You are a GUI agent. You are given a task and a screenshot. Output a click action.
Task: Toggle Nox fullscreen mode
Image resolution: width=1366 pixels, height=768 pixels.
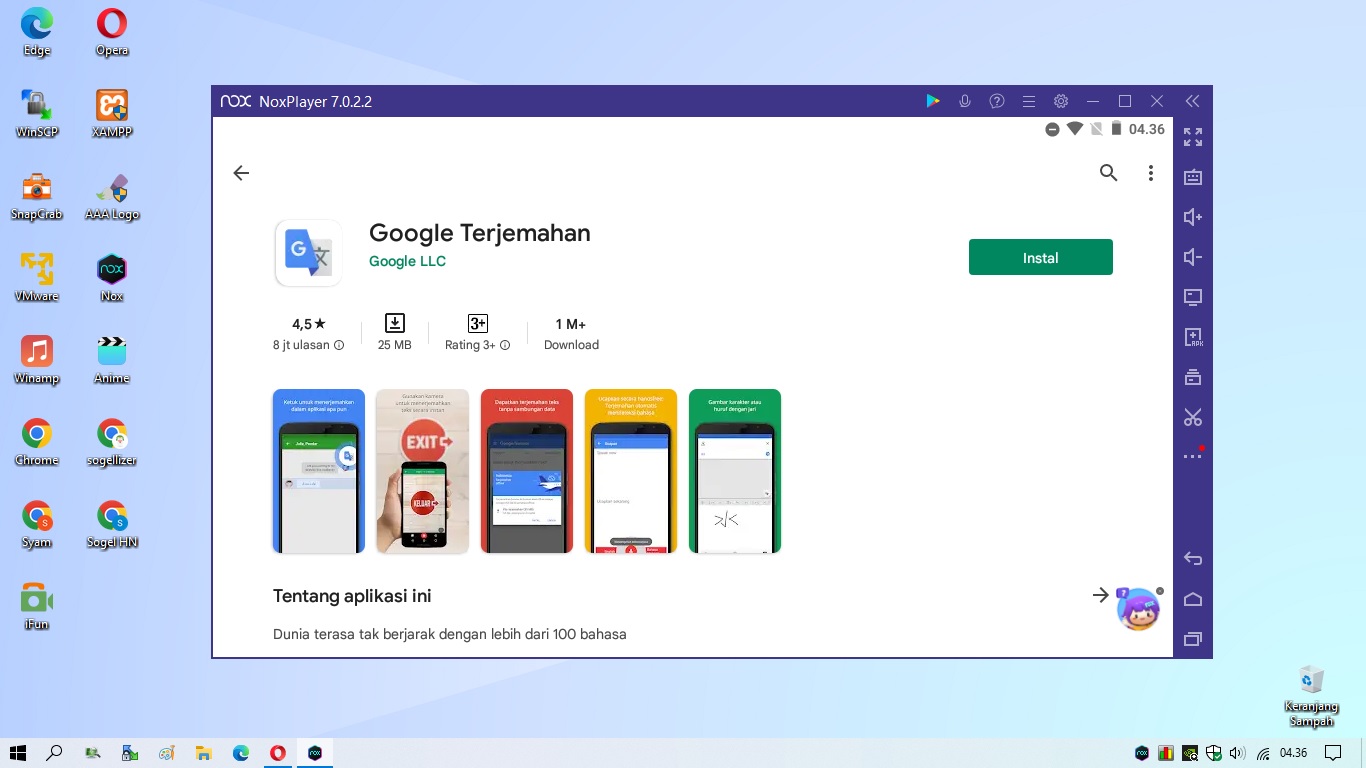pyautogui.click(x=1193, y=137)
